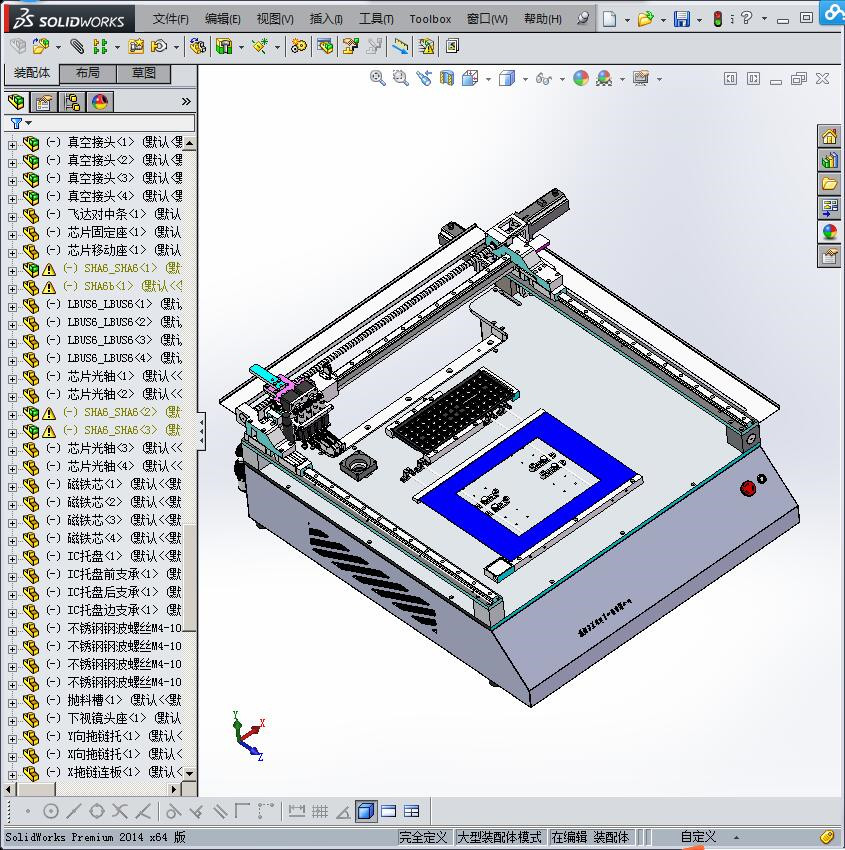Open the 窗口(W) menu
Viewport: 845px width, 850px height.
coord(487,19)
